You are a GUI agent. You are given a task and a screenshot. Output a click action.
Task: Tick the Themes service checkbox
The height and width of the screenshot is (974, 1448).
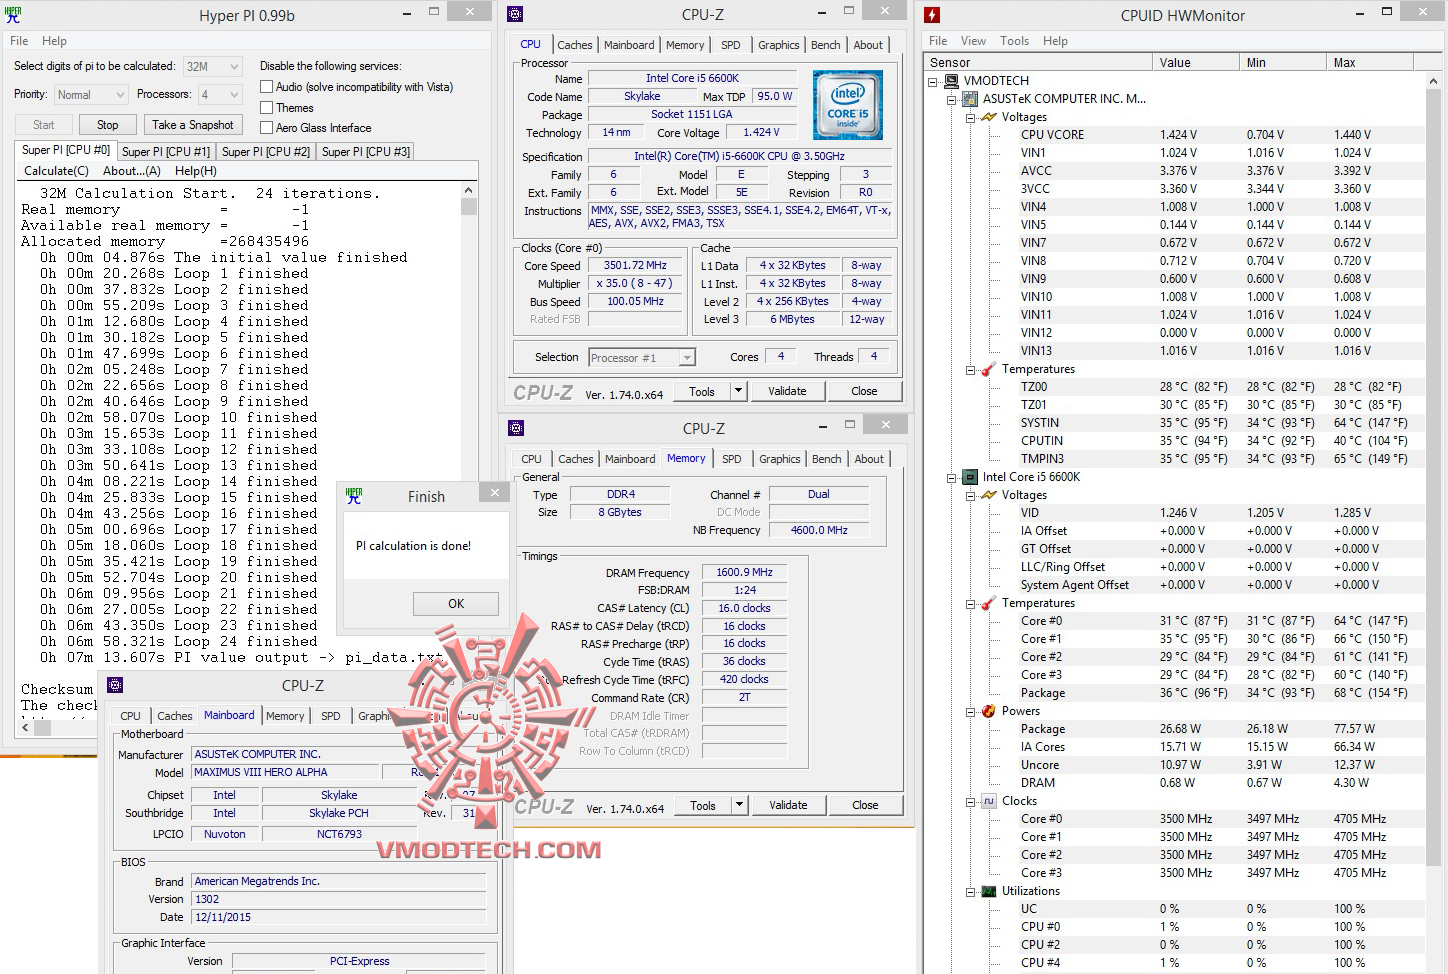point(267,108)
